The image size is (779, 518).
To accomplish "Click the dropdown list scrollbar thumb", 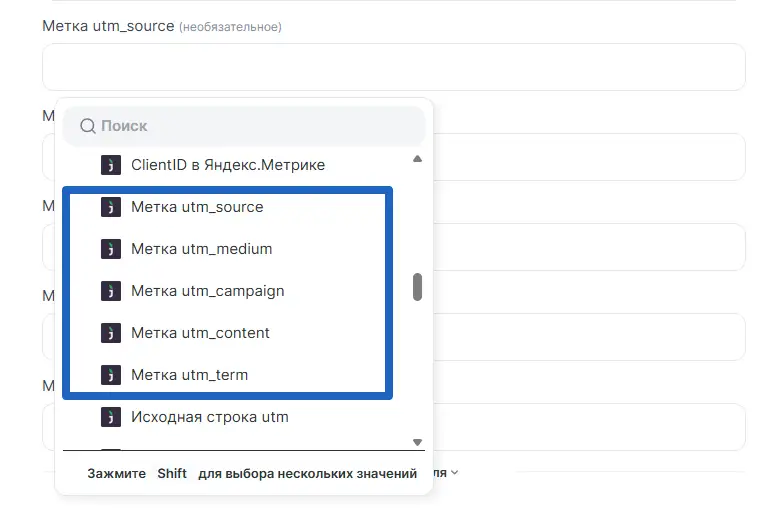I will (x=417, y=287).
